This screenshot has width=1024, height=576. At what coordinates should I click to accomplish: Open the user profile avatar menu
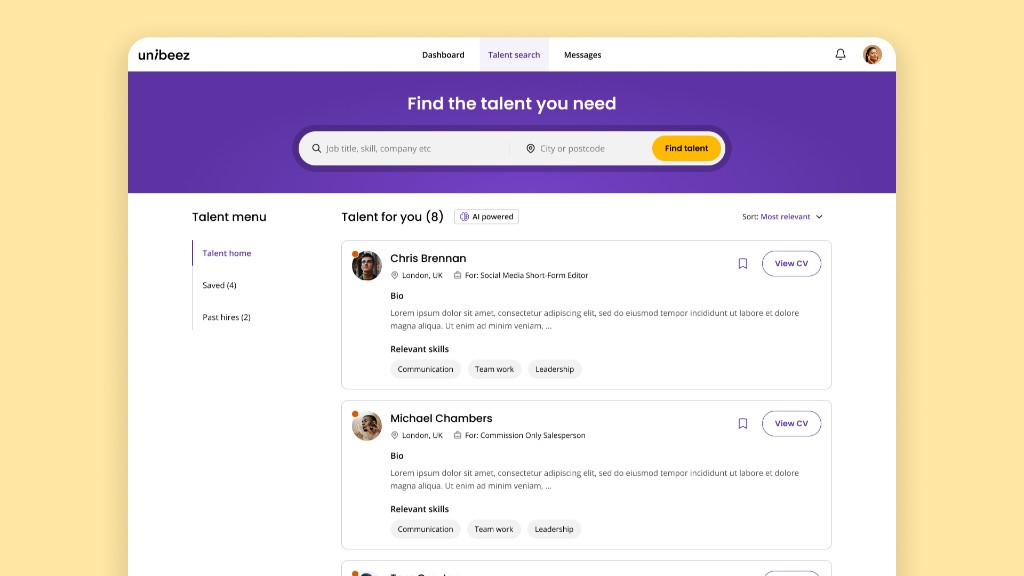pyautogui.click(x=872, y=54)
